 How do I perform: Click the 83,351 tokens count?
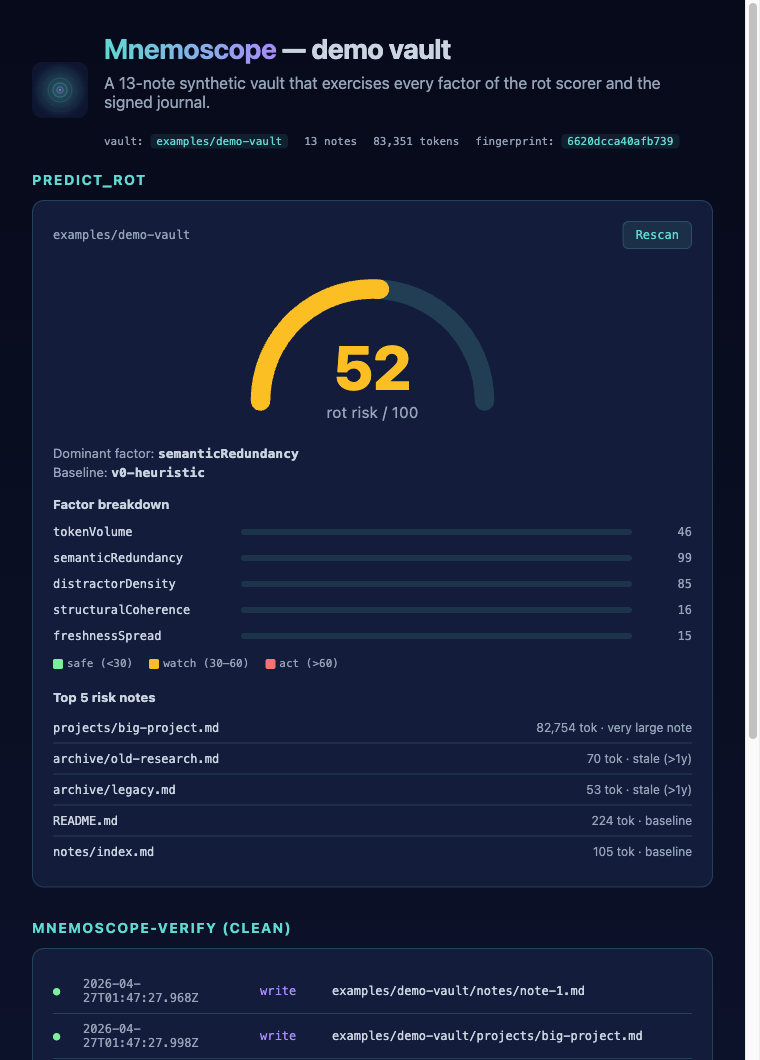(x=416, y=141)
